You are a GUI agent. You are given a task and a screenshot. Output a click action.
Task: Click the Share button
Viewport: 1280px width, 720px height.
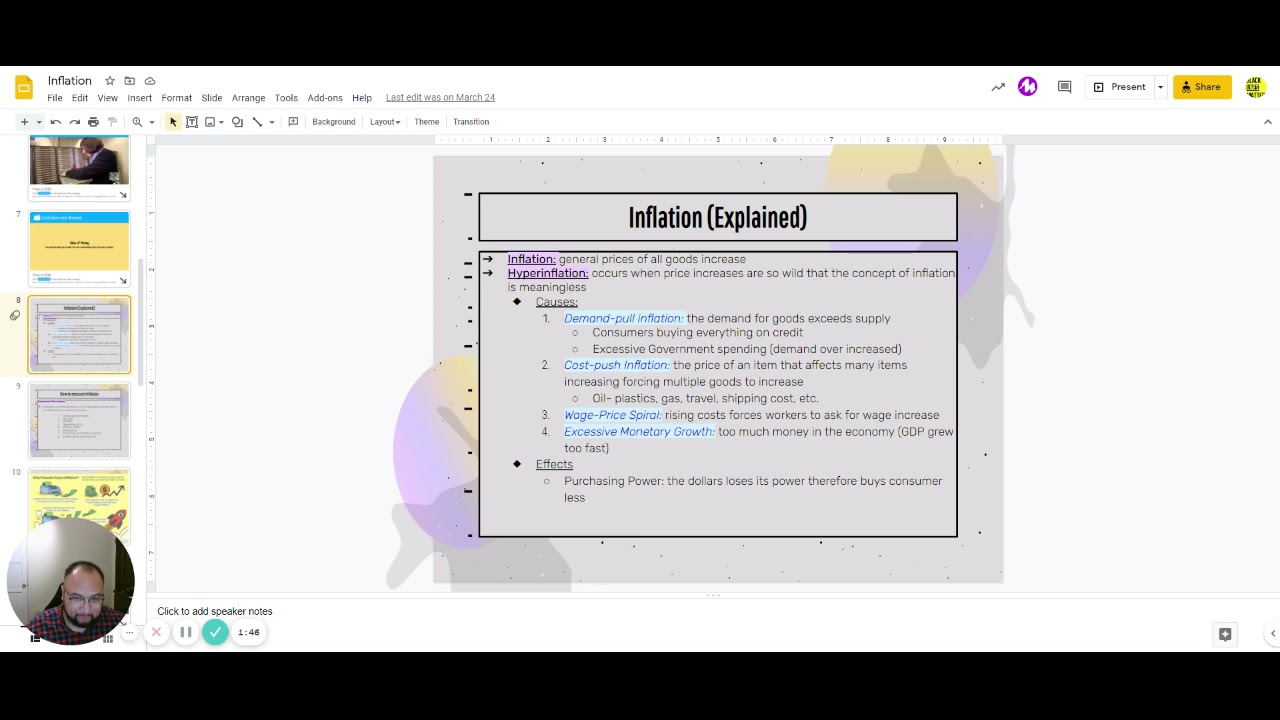1202,87
